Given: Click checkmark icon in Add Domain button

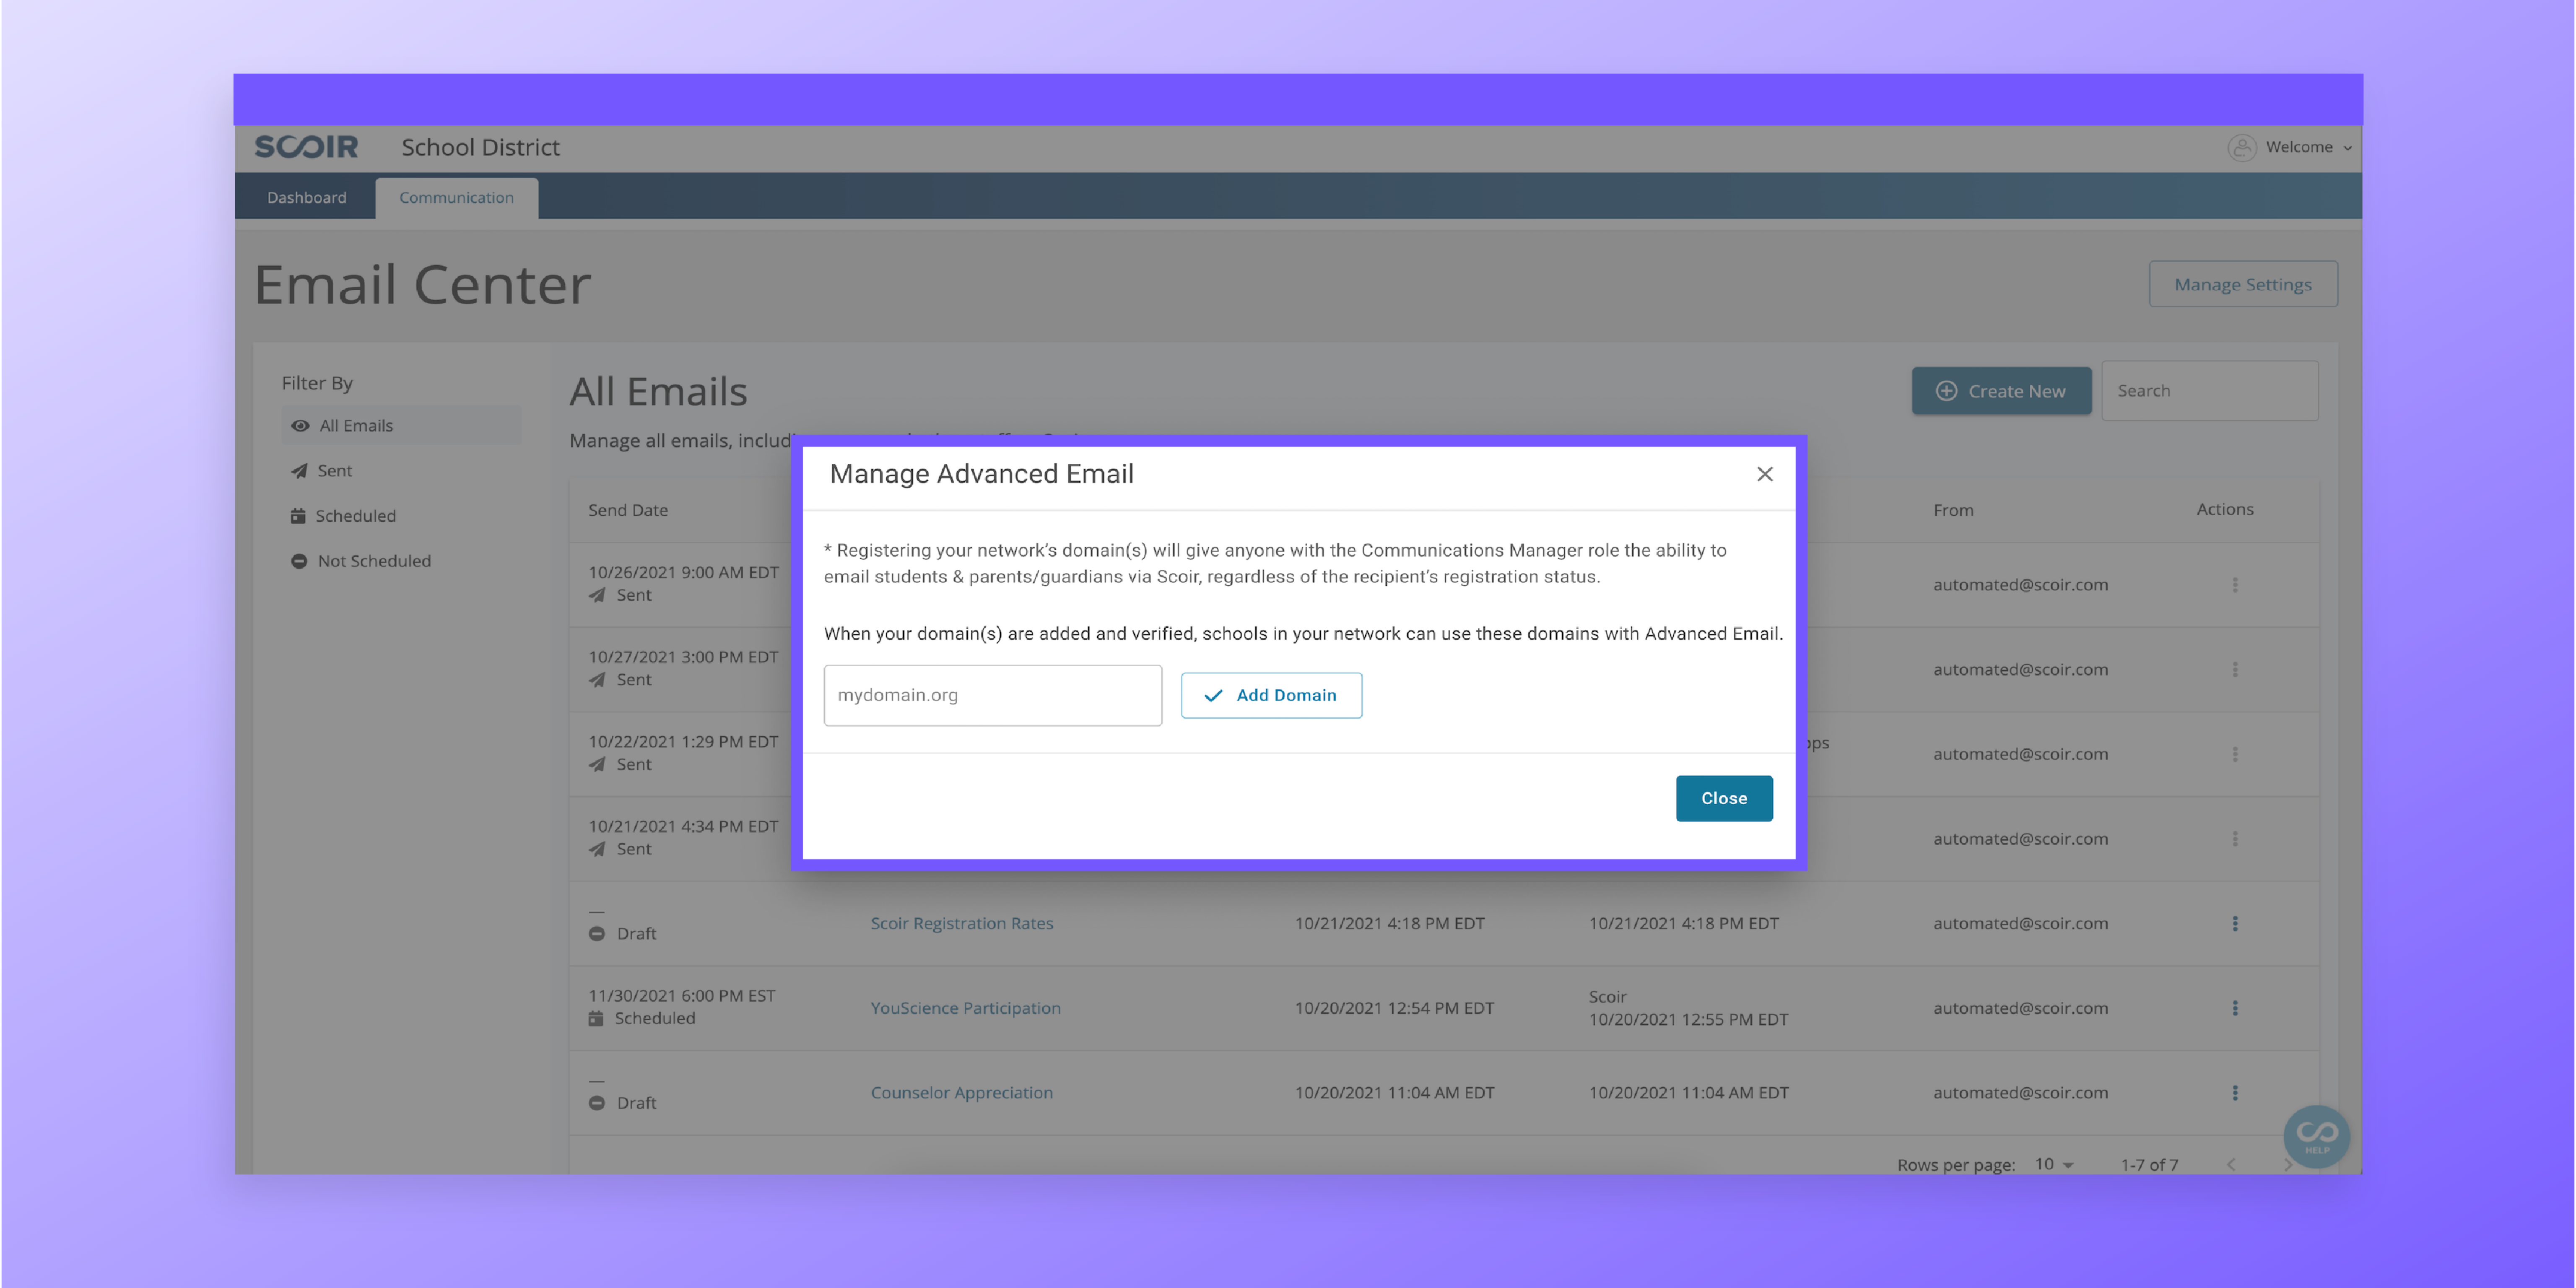Looking at the screenshot, I should (1213, 696).
